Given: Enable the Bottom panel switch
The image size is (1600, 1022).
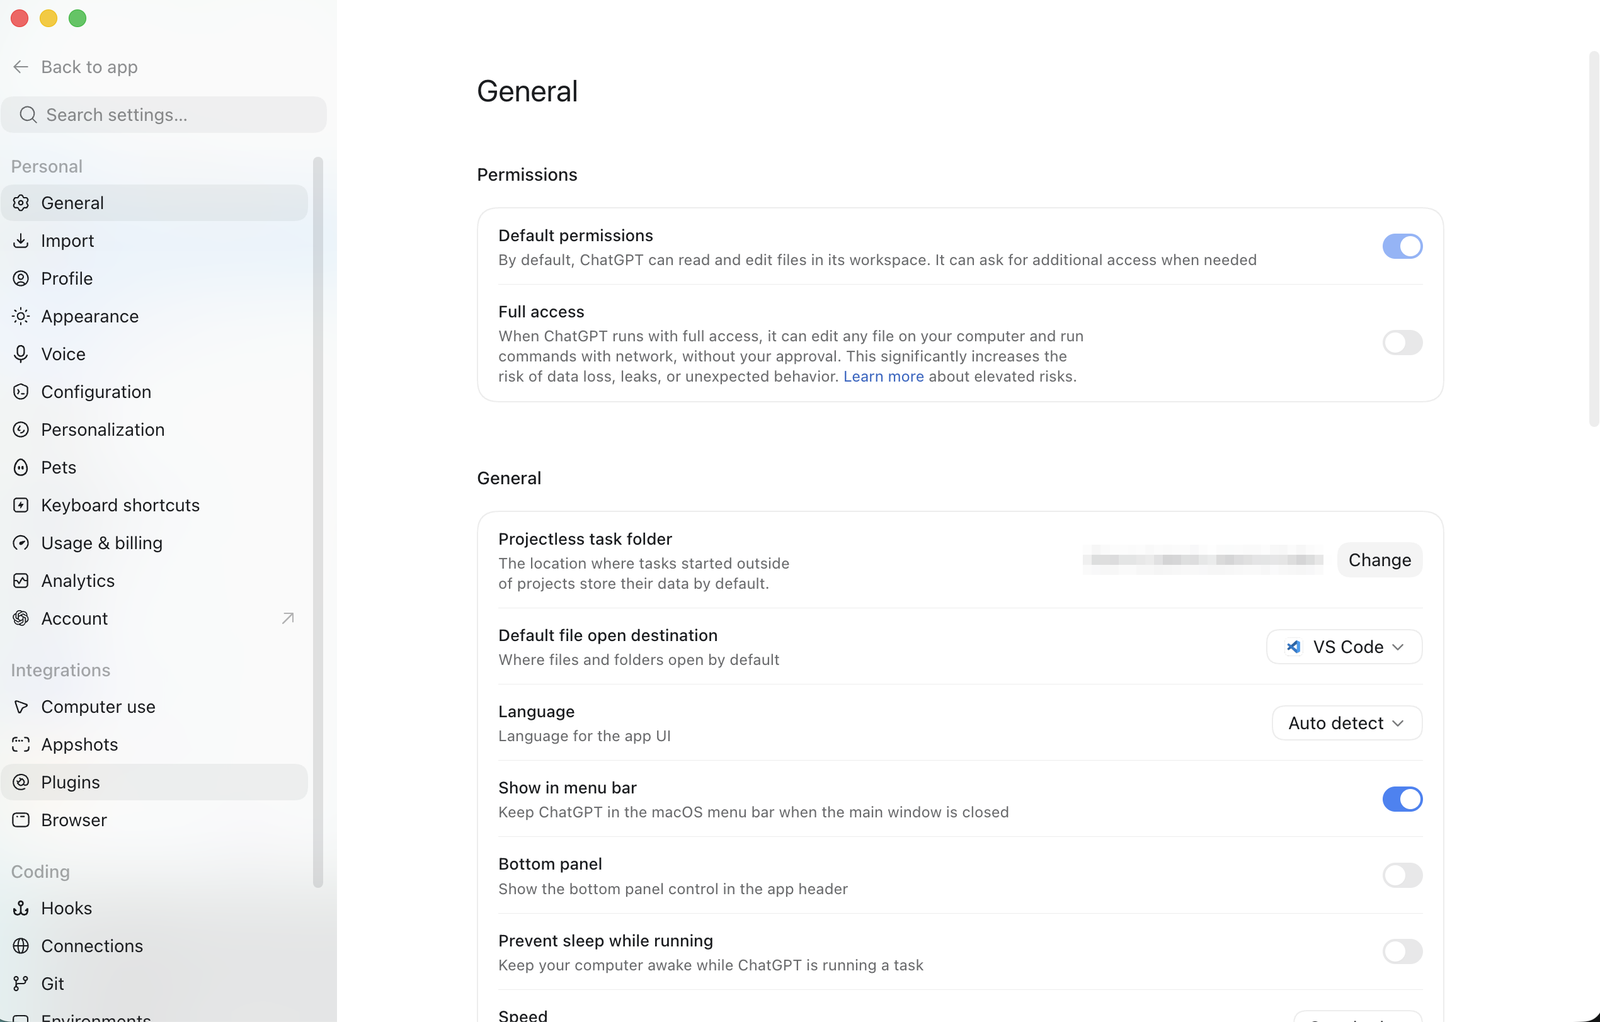Looking at the screenshot, I should [1402, 876].
